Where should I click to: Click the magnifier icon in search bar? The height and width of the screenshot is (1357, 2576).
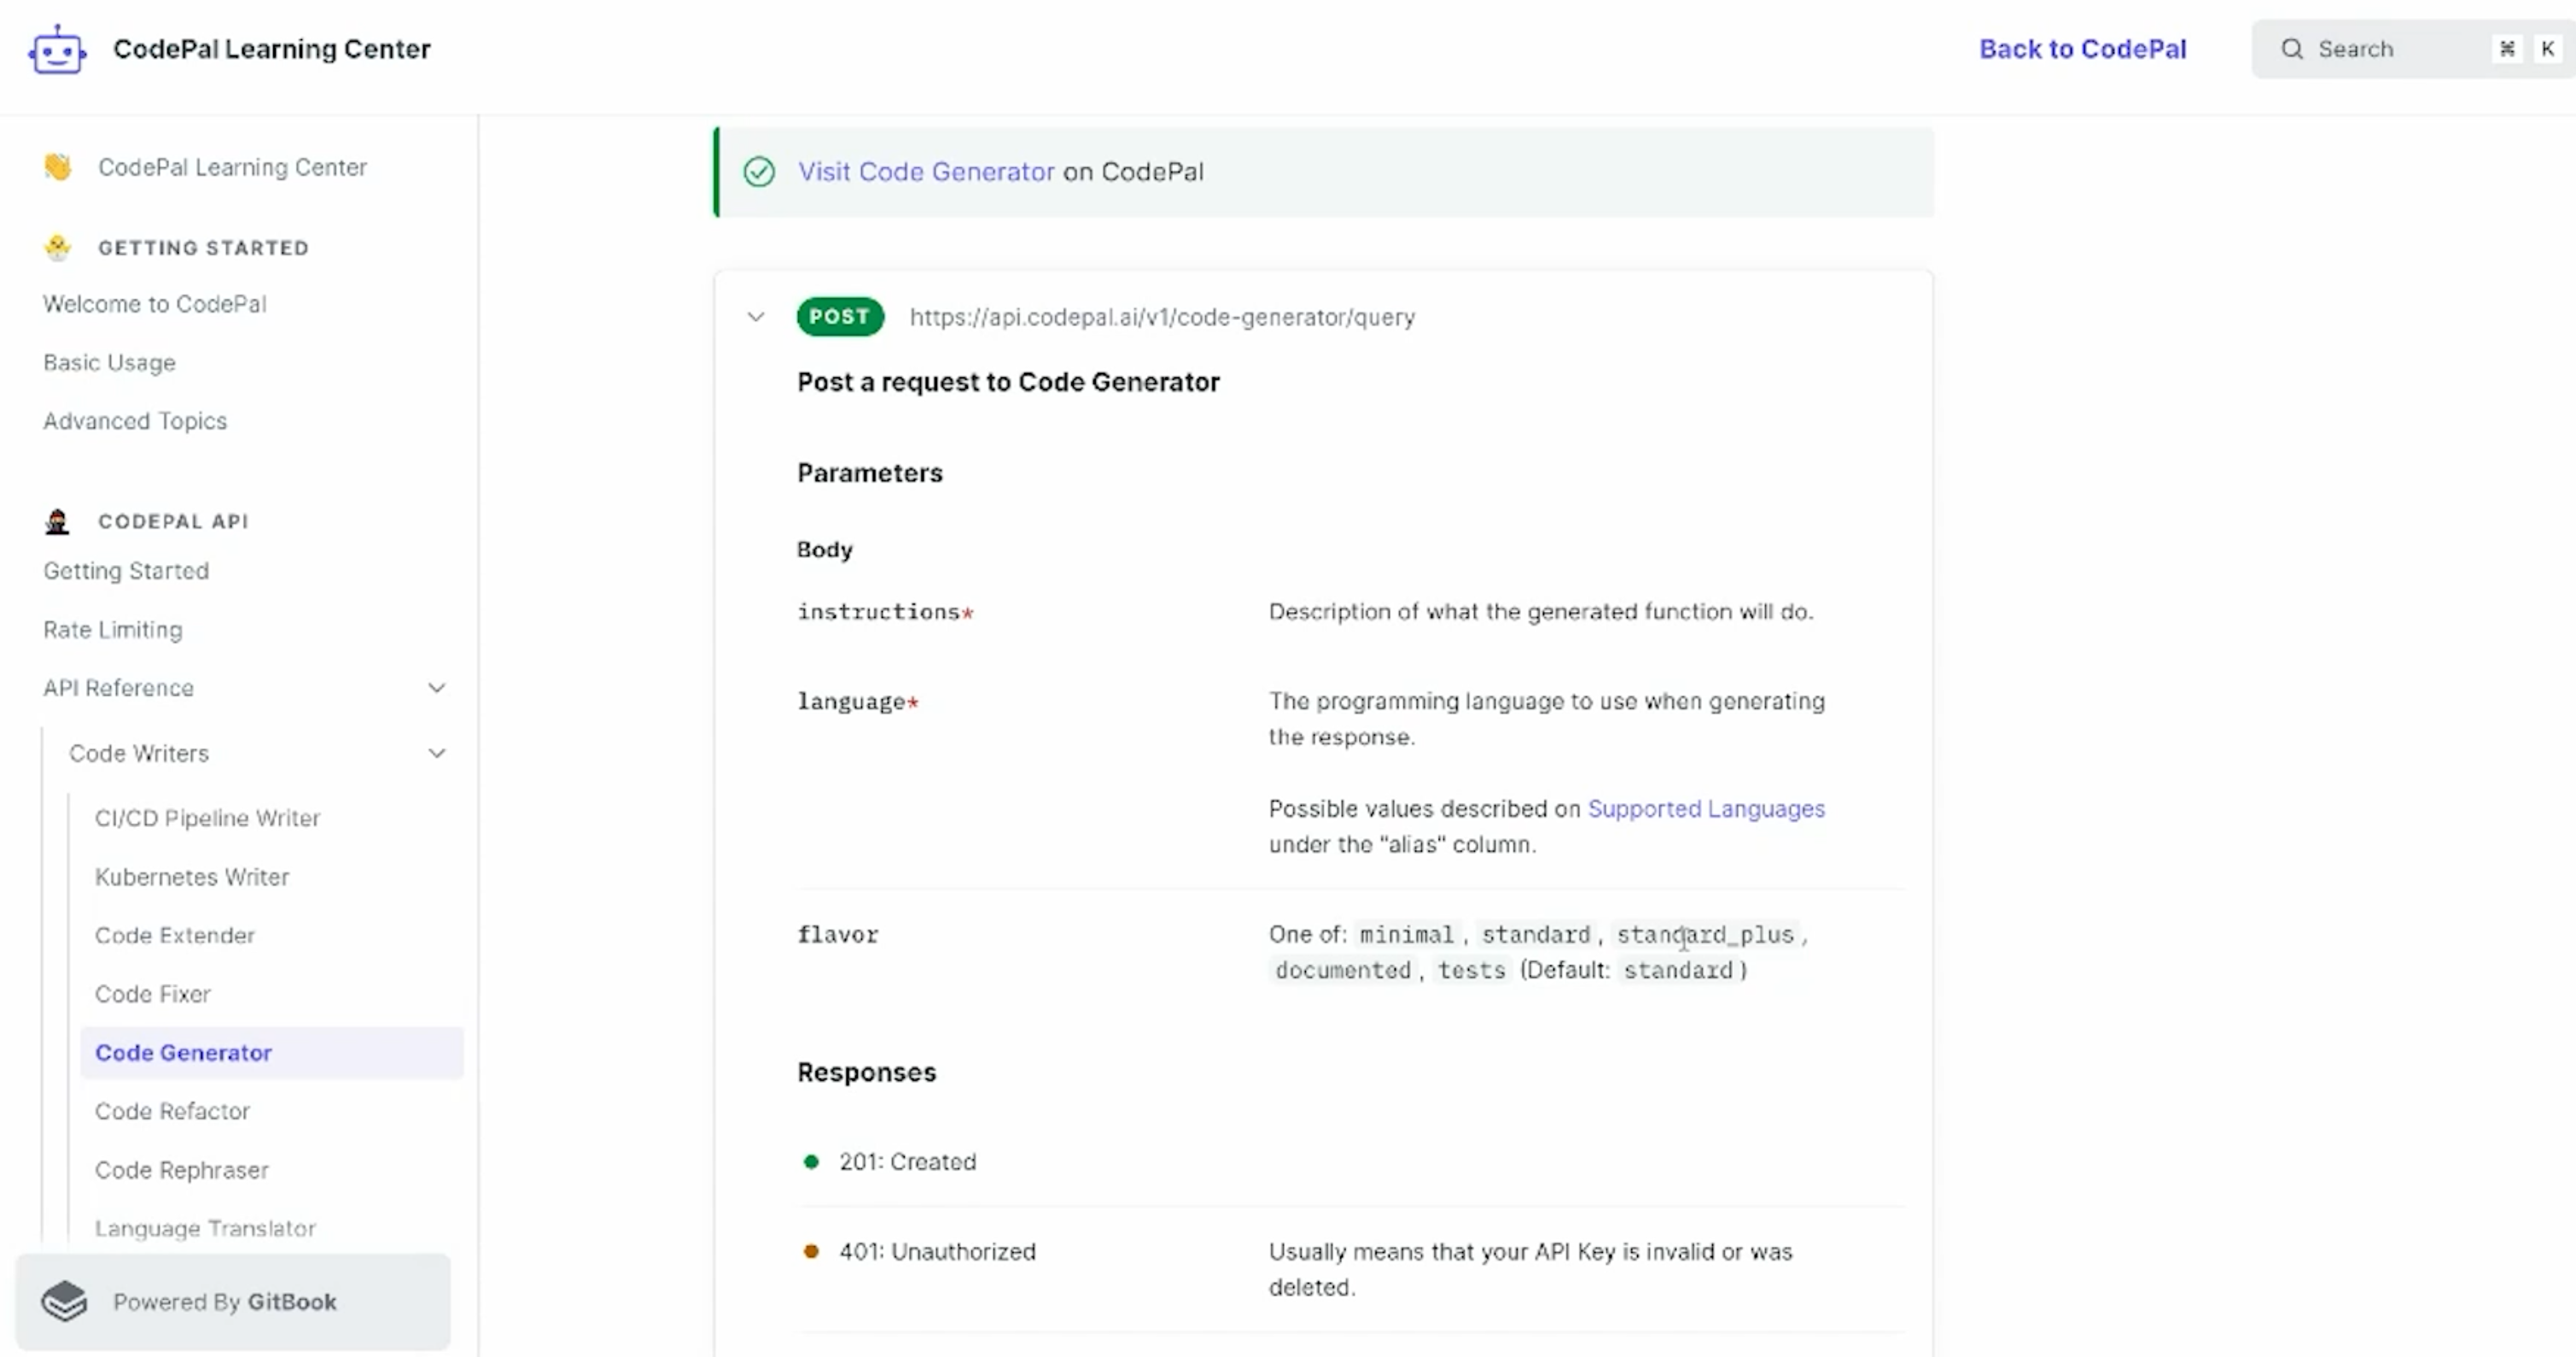click(2292, 49)
